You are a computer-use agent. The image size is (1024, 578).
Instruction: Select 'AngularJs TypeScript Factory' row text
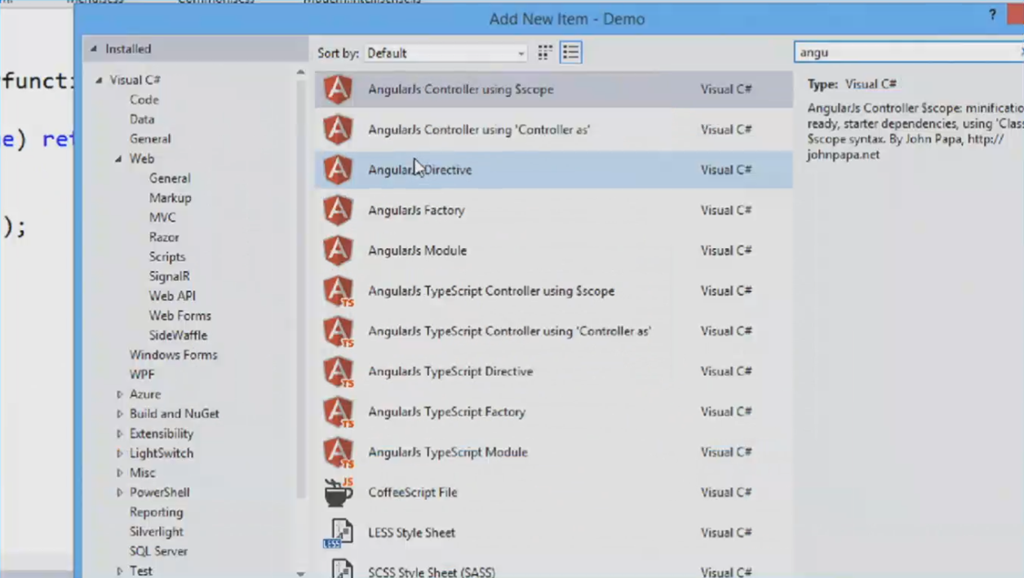pyautogui.click(x=447, y=412)
